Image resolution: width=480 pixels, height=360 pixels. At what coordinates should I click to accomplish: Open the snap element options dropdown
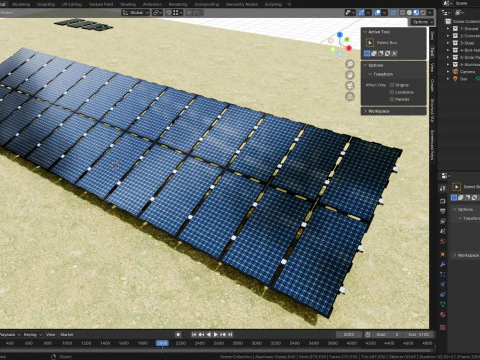[x=178, y=13]
